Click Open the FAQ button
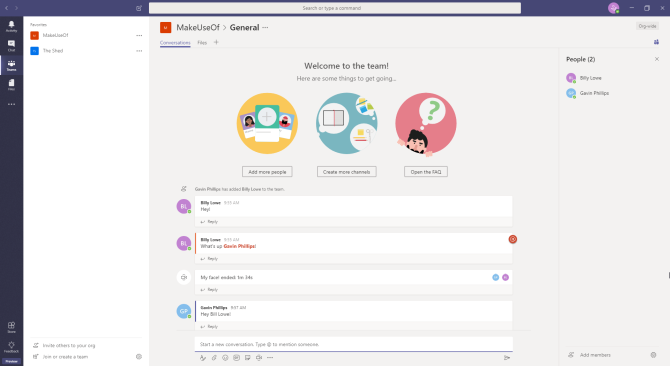Screen dimensions: 670x366 coord(426,172)
